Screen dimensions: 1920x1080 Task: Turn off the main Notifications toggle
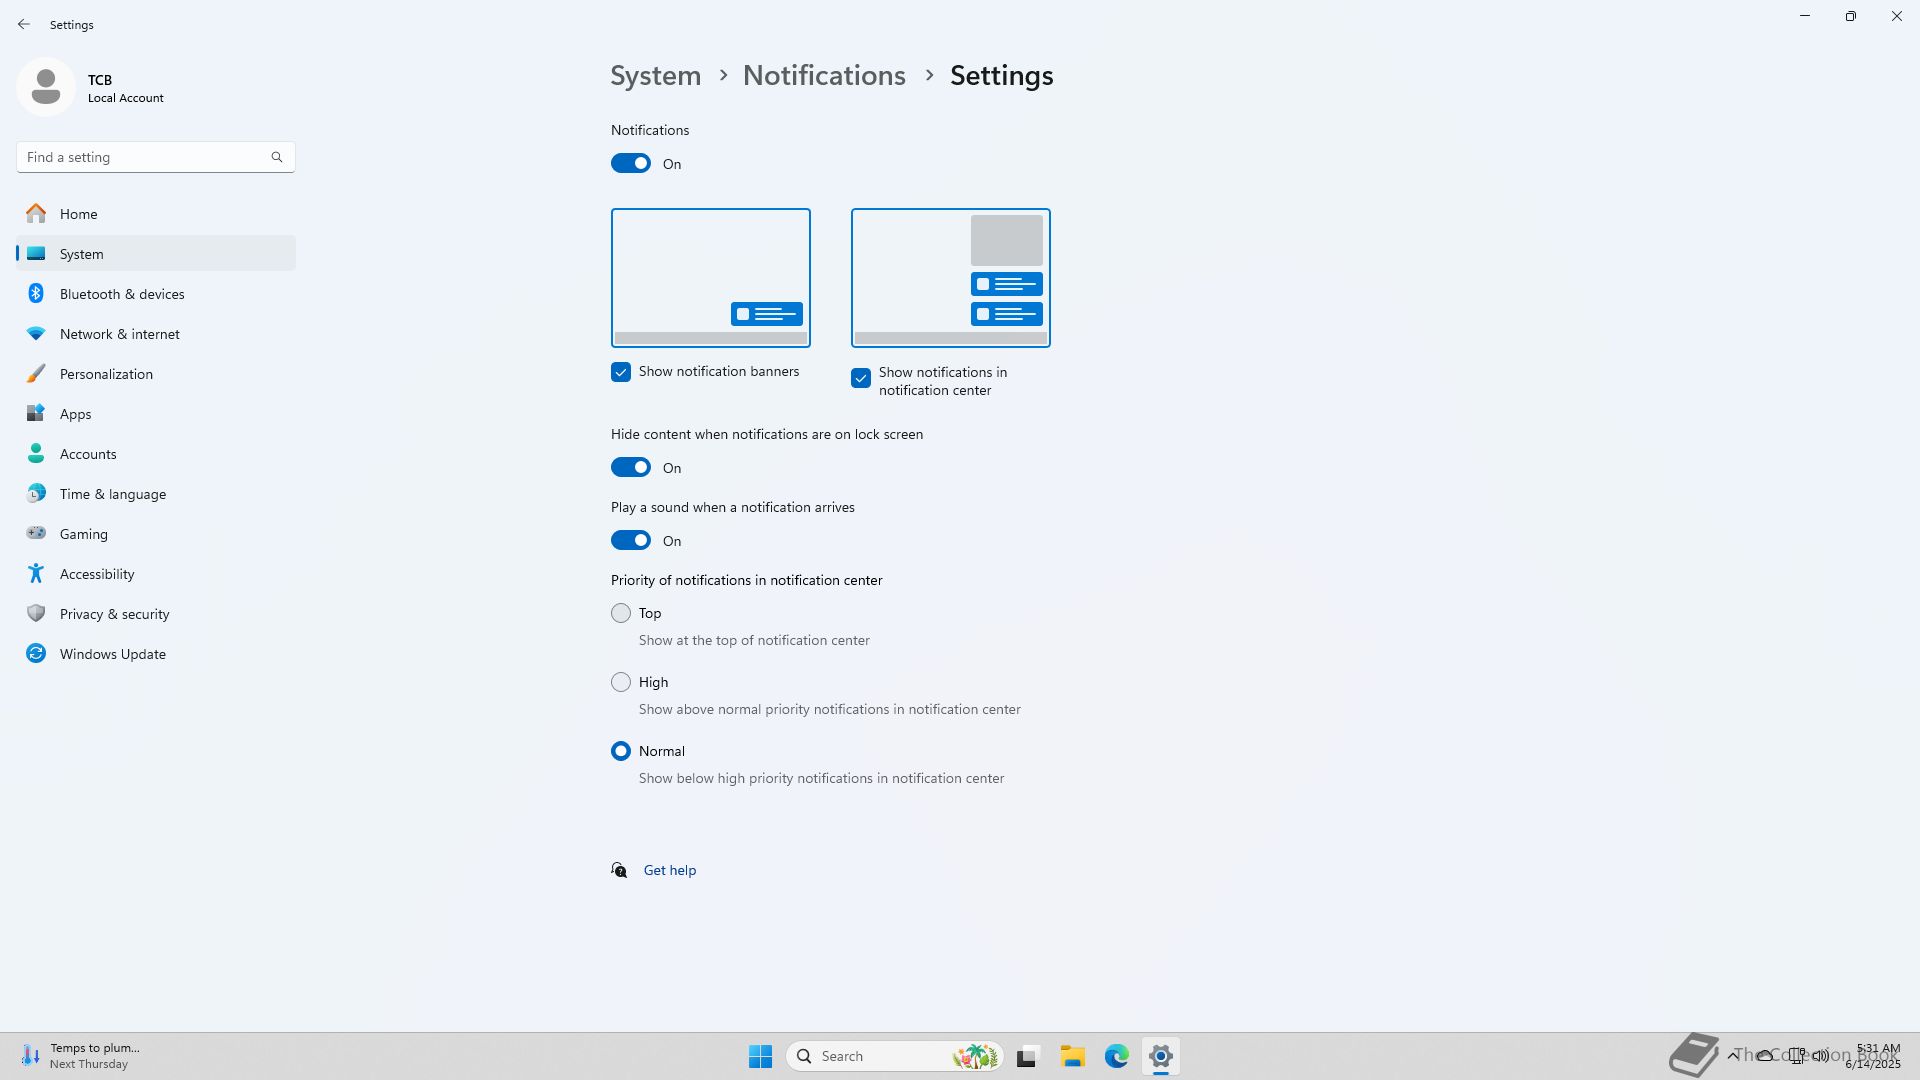[631, 164]
